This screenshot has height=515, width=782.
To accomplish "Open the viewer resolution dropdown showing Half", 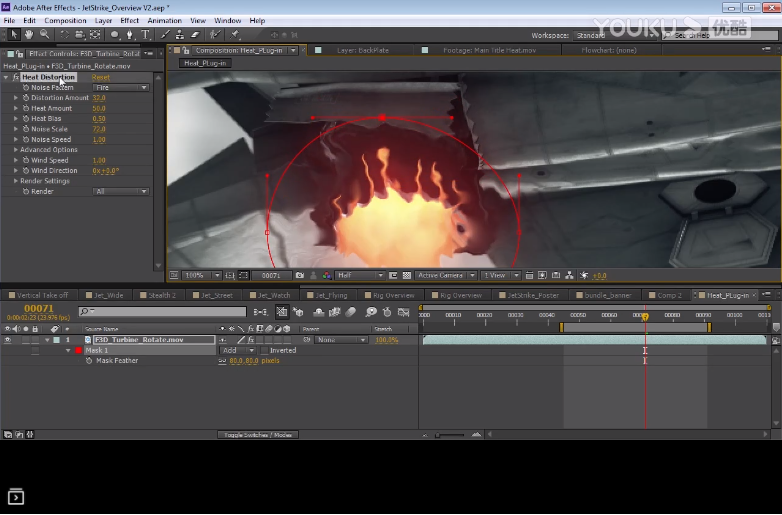I will [x=359, y=275].
